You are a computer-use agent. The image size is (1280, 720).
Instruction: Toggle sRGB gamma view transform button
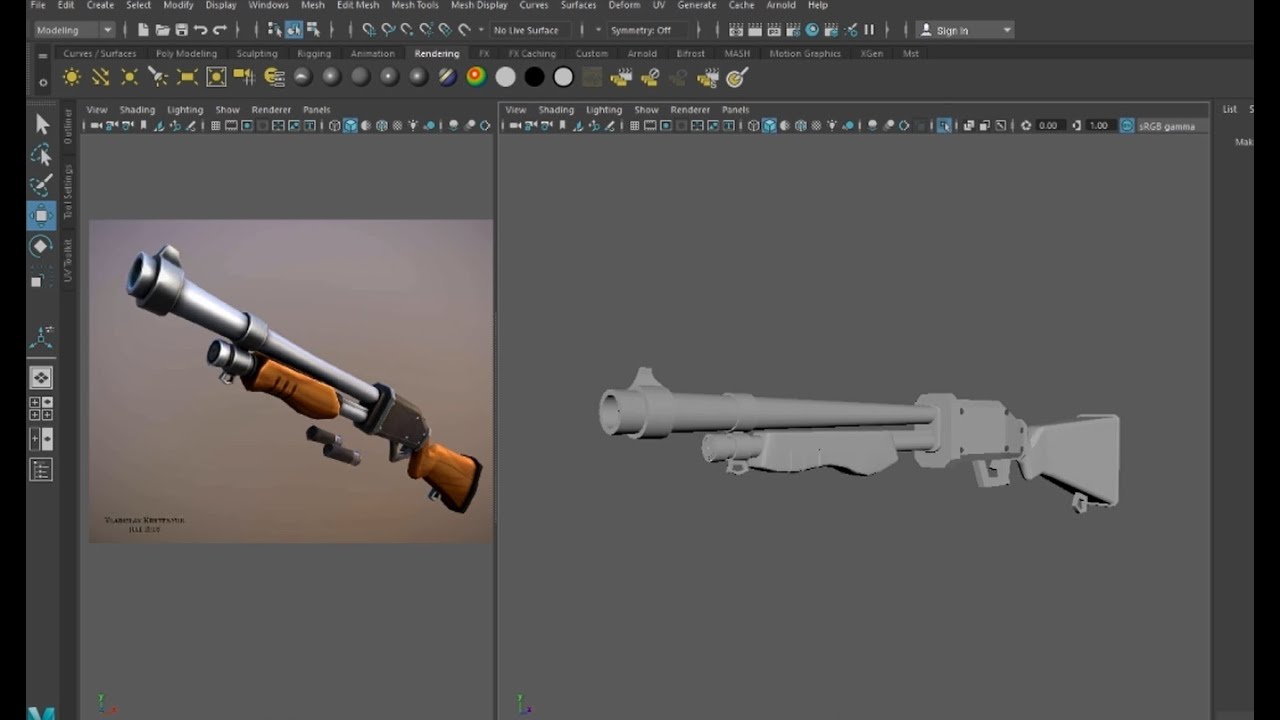coord(1127,126)
